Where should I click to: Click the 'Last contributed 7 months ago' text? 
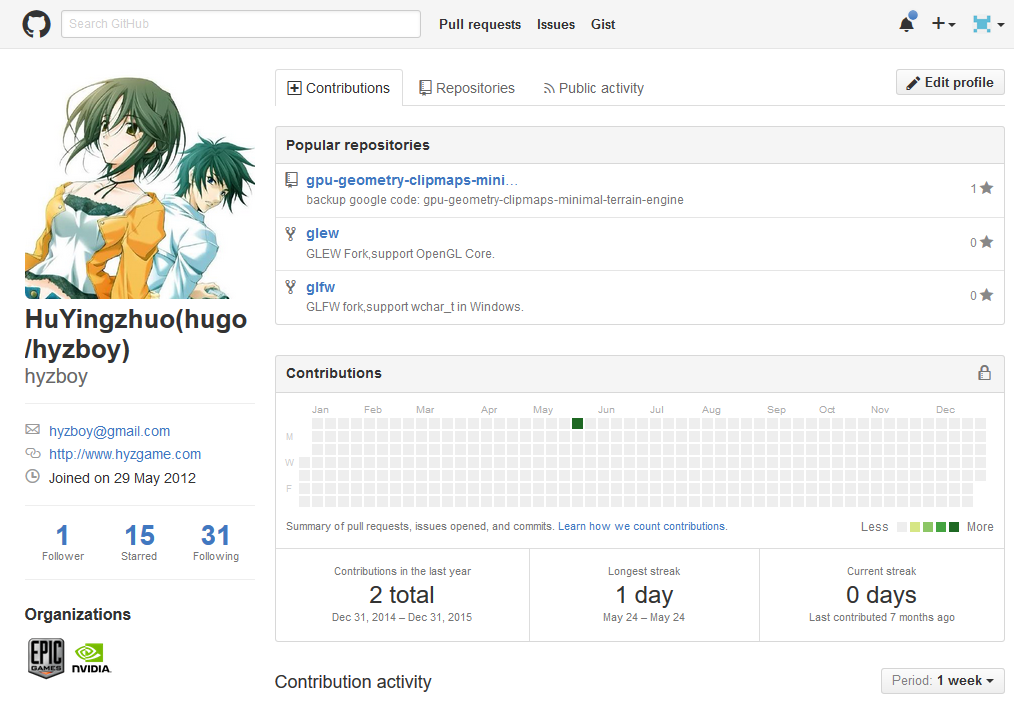(881, 618)
